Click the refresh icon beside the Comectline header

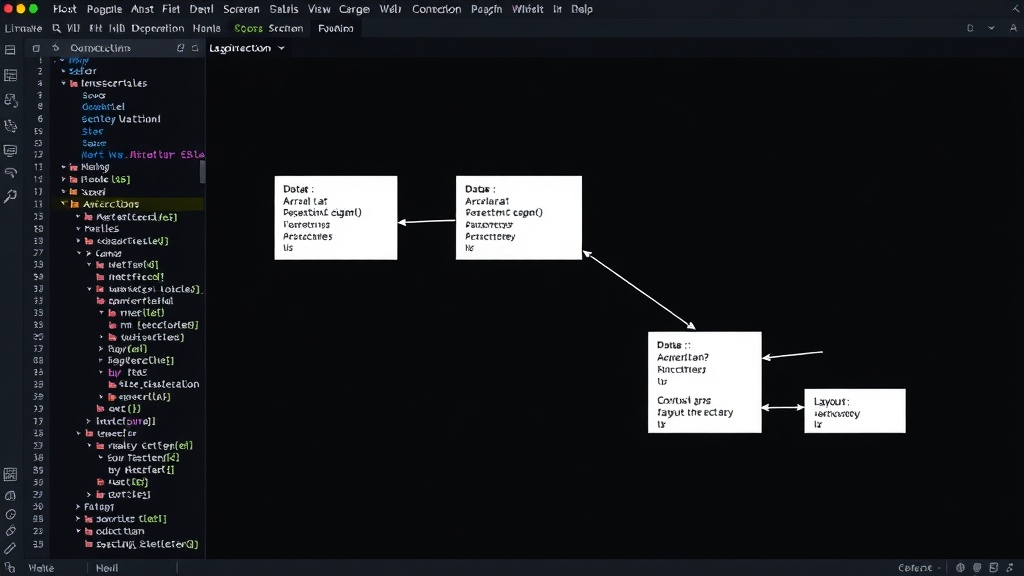point(56,48)
